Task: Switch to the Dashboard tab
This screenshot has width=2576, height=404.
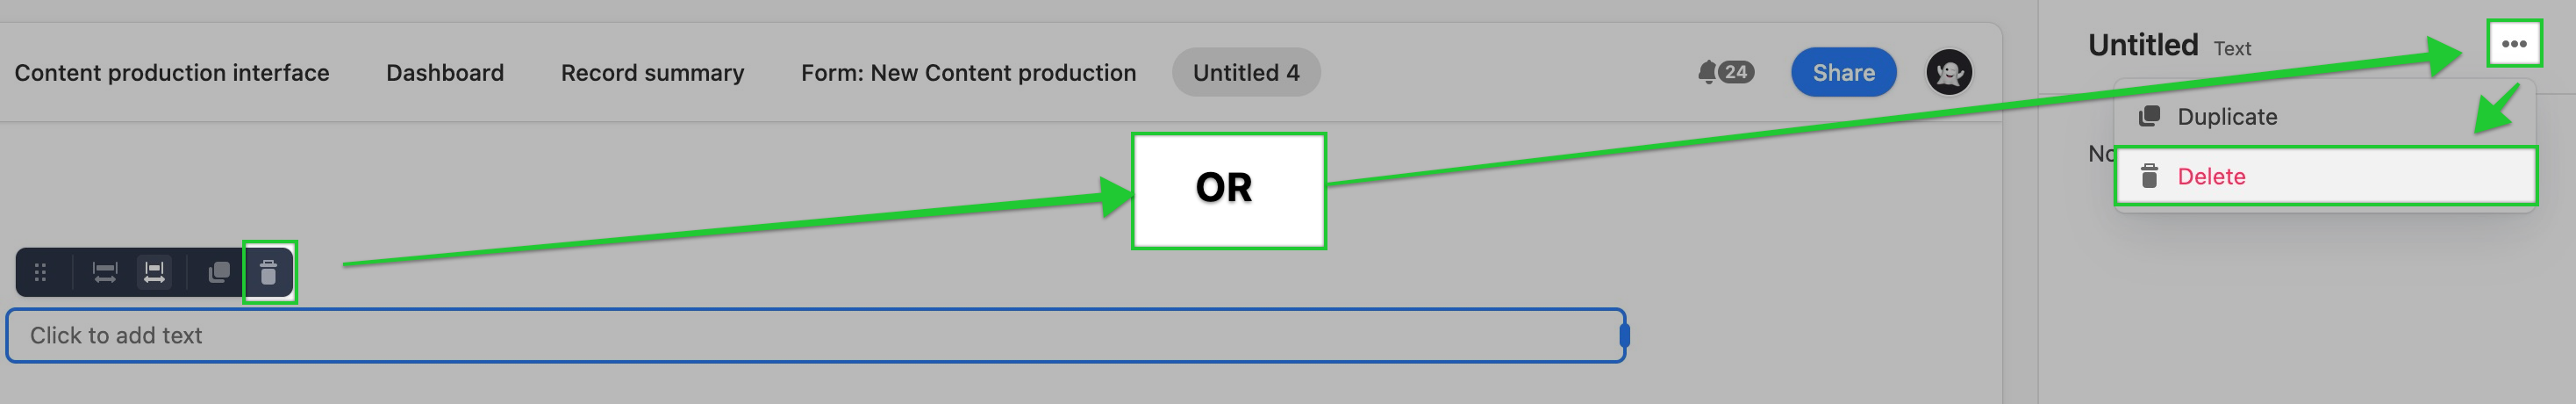Action: coord(445,73)
